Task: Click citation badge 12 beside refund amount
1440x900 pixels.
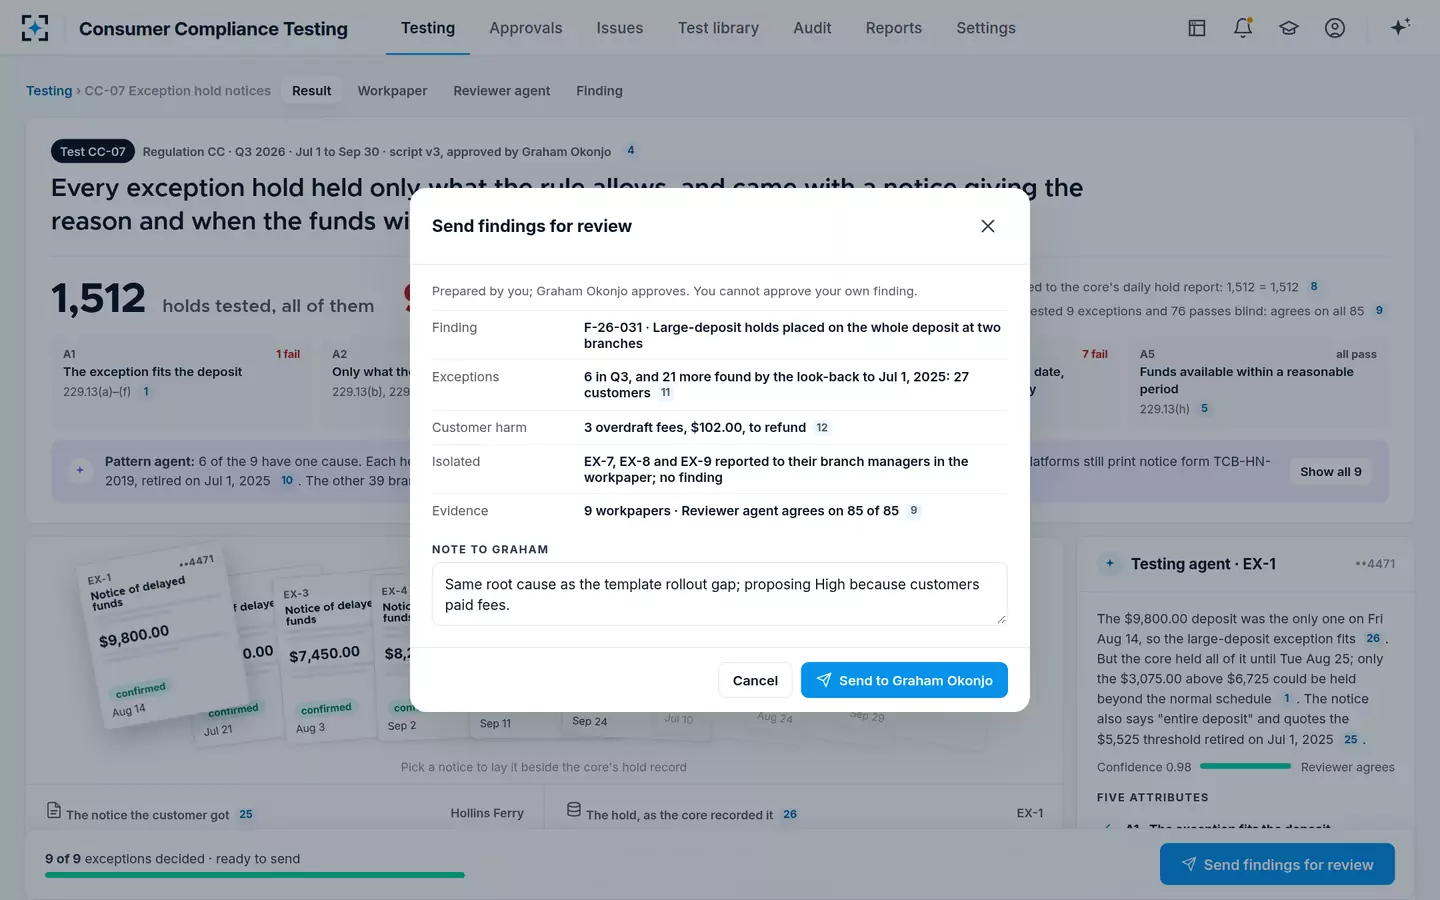Action: (x=822, y=428)
